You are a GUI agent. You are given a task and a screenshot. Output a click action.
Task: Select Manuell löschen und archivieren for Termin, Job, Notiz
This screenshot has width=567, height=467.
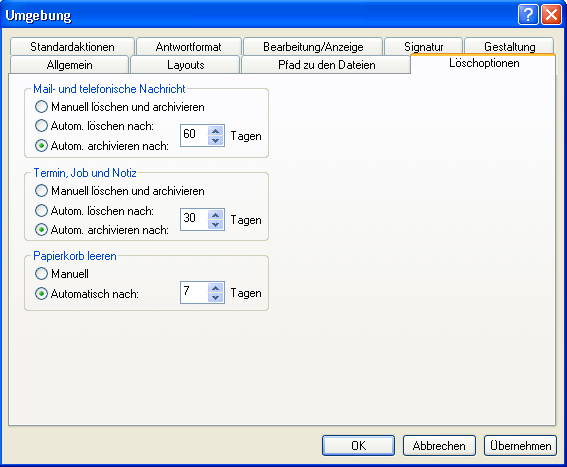[120, 191]
